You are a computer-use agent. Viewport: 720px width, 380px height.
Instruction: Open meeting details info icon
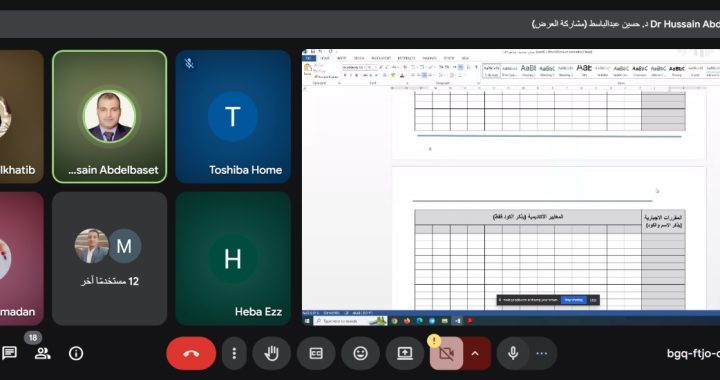(x=76, y=353)
